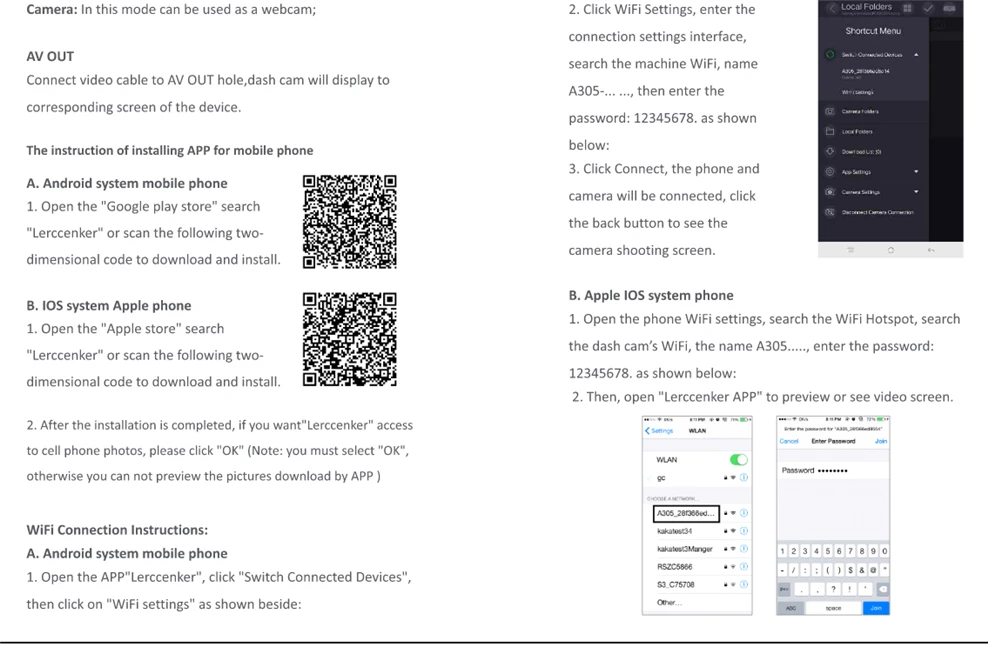Open info icon for gc network
Viewport: 988px width, 653px height.
744,478
